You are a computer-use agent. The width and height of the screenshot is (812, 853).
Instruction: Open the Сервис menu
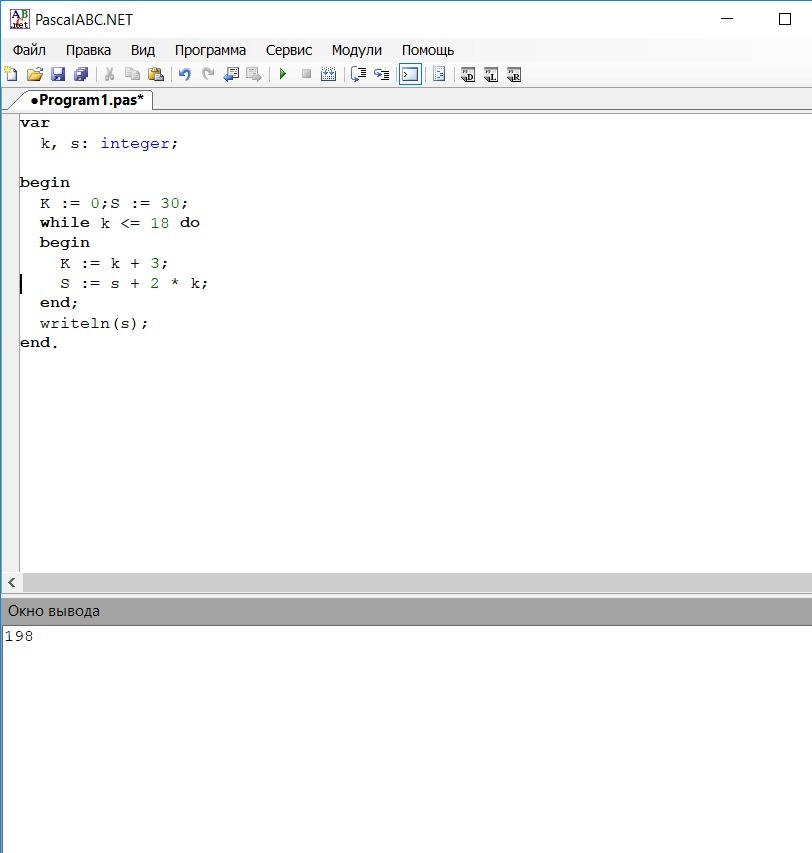289,50
